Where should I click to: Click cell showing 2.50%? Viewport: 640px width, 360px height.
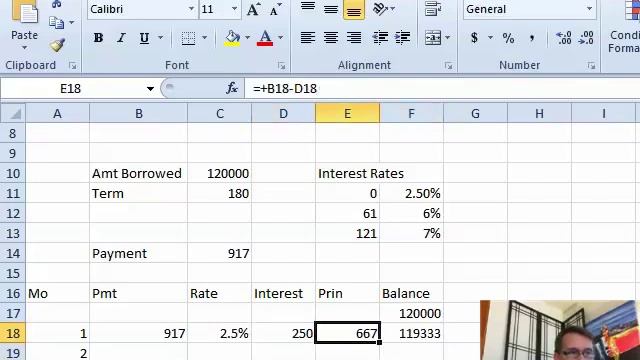pos(411,193)
